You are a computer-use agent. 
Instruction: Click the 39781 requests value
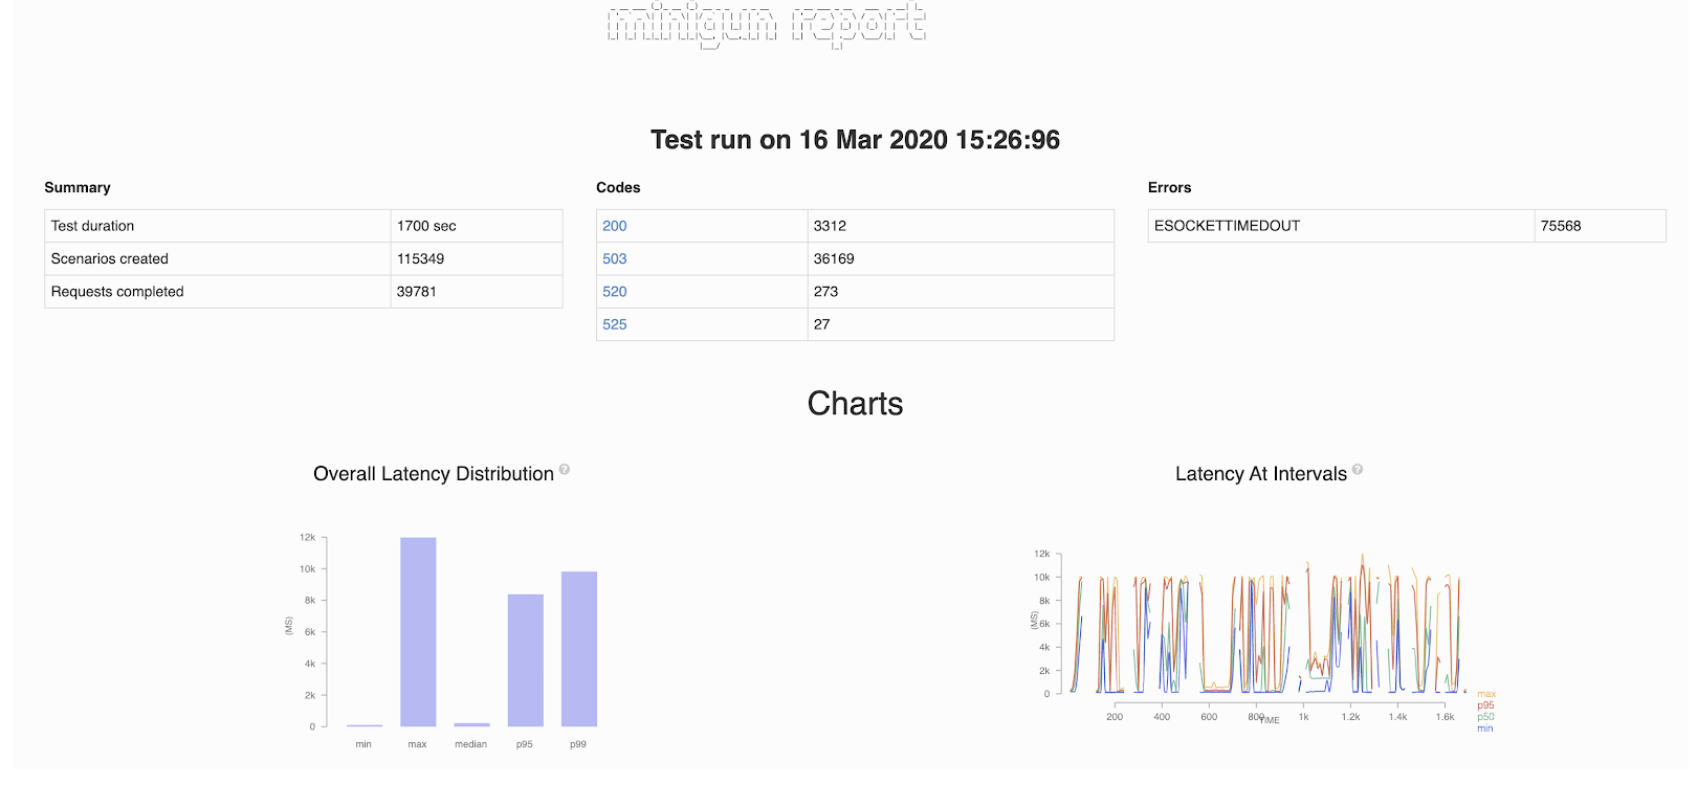[416, 292]
